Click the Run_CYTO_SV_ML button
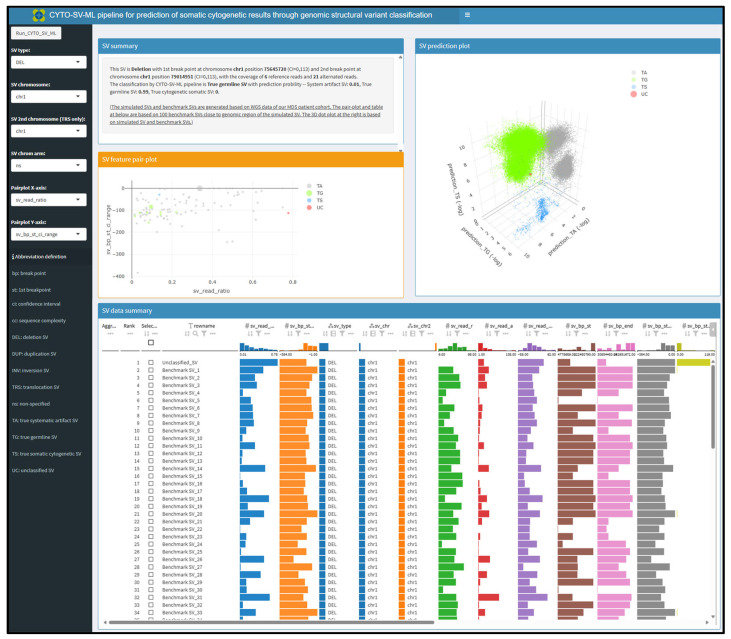 (x=36, y=33)
